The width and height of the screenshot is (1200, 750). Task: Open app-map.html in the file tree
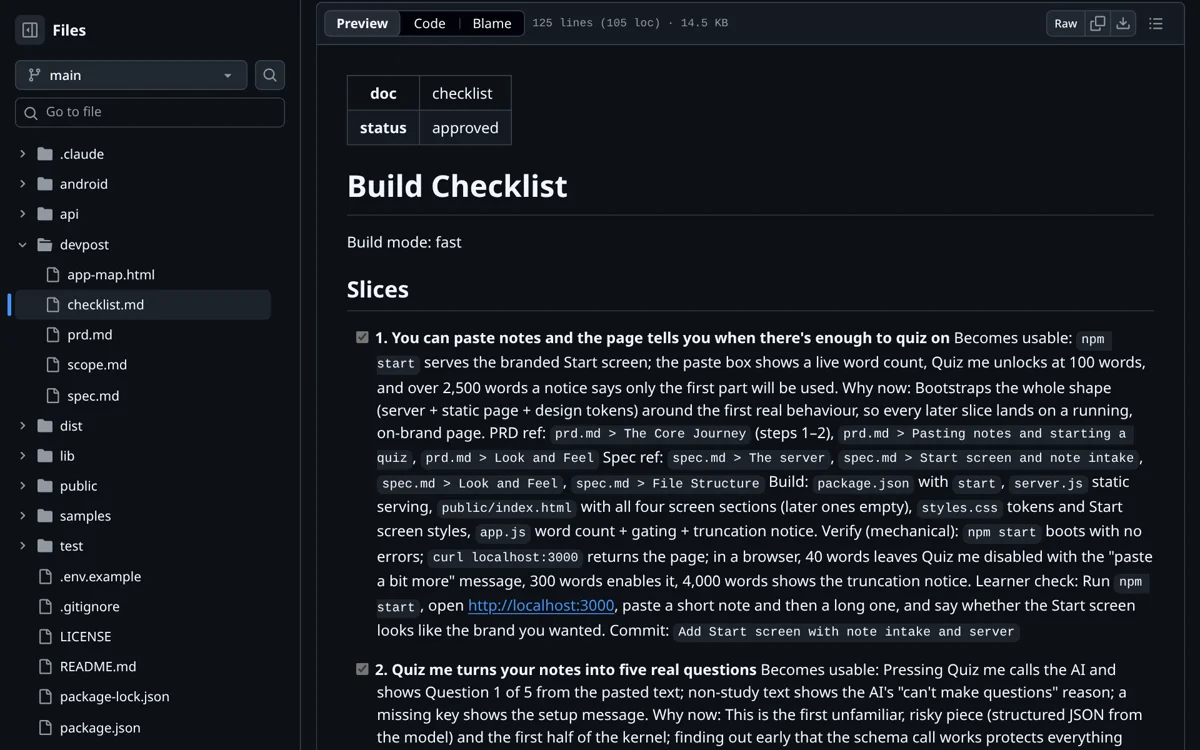coord(111,274)
